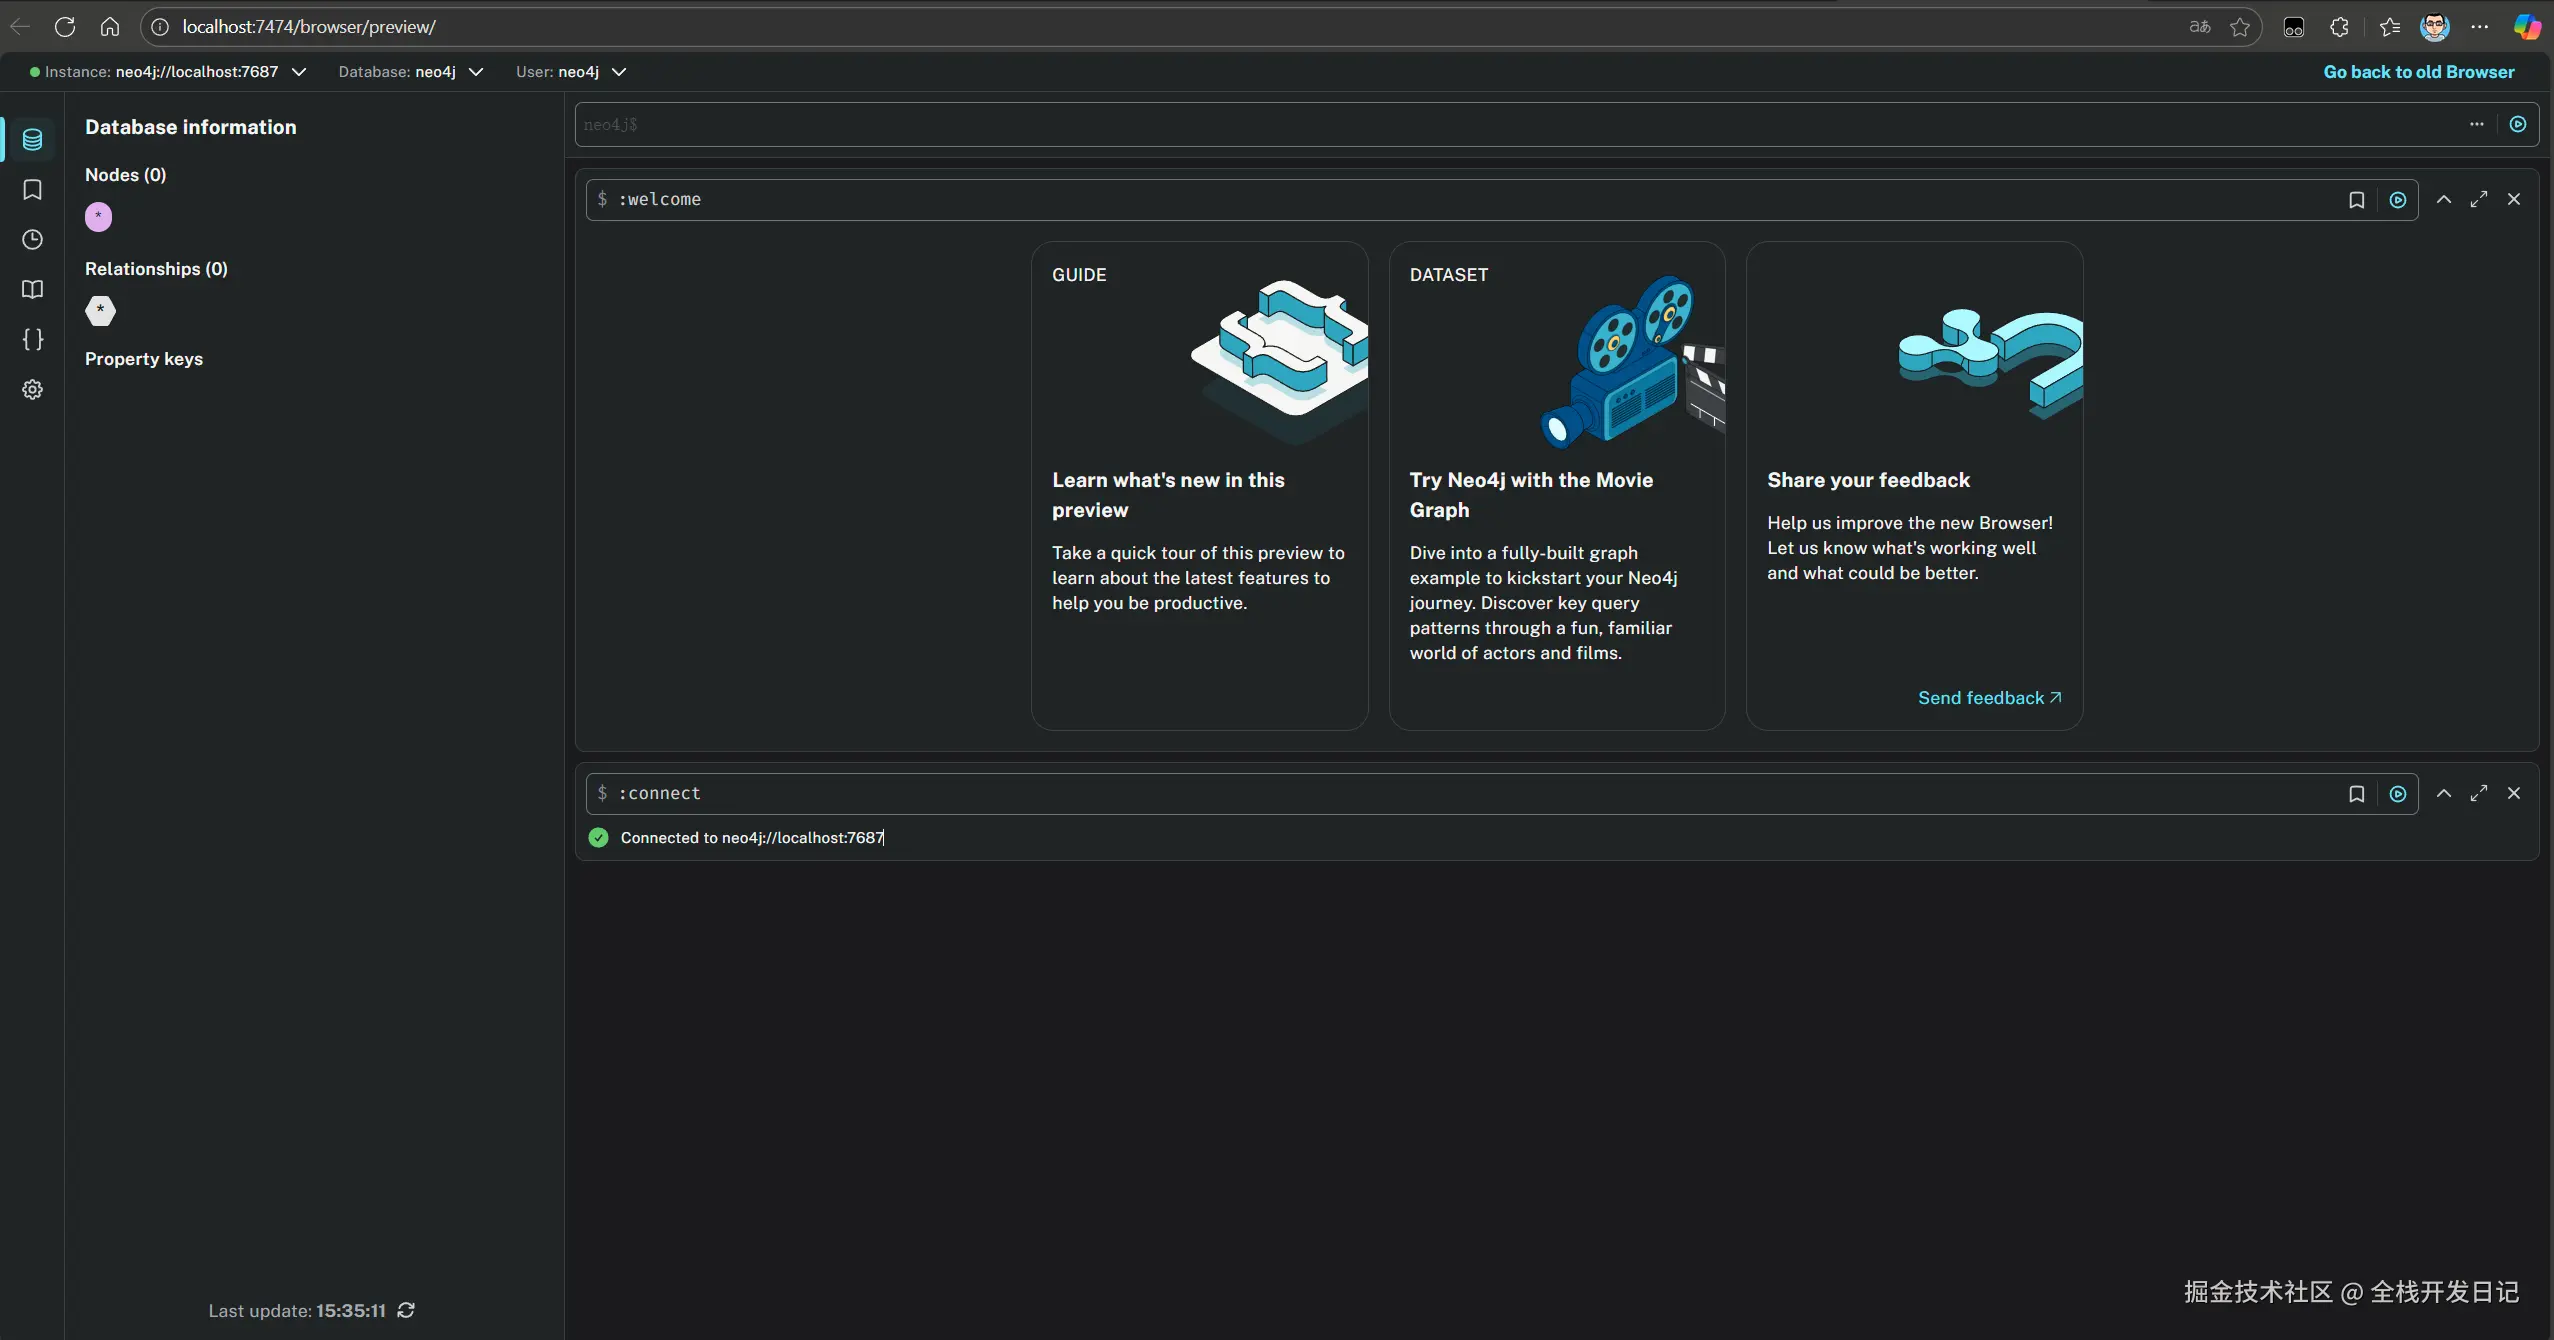This screenshot has width=2554, height=1340.
Task: Open editor more options ellipsis menu
Action: tap(2476, 124)
